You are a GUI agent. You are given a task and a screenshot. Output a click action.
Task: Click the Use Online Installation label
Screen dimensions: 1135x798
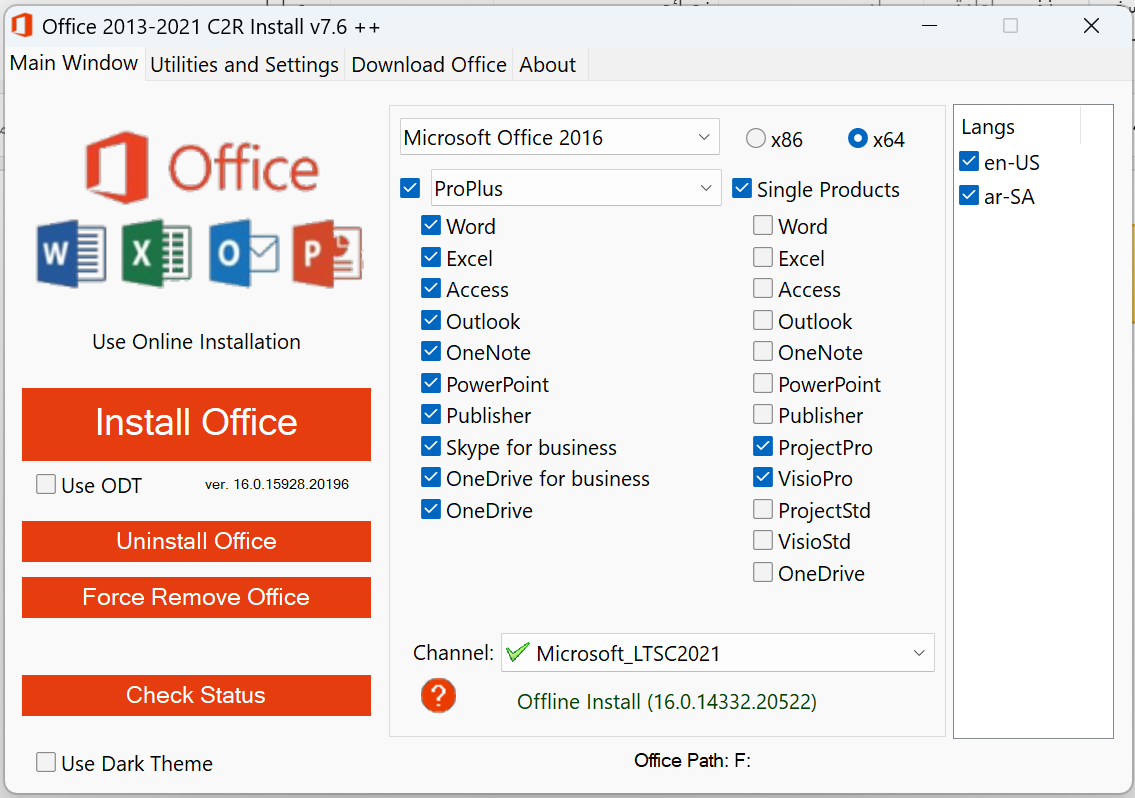(x=196, y=342)
